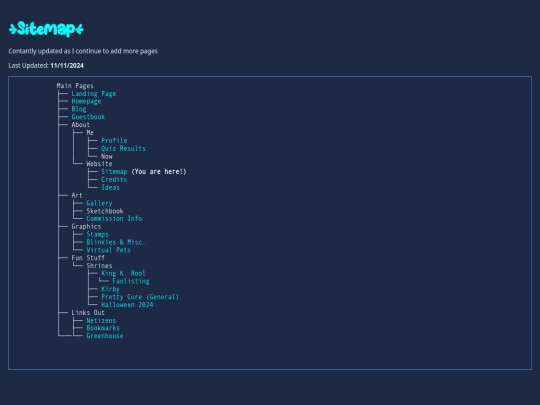The width and height of the screenshot is (540, 405).
Task: Select the Me tree label
Action: point(90,133)
